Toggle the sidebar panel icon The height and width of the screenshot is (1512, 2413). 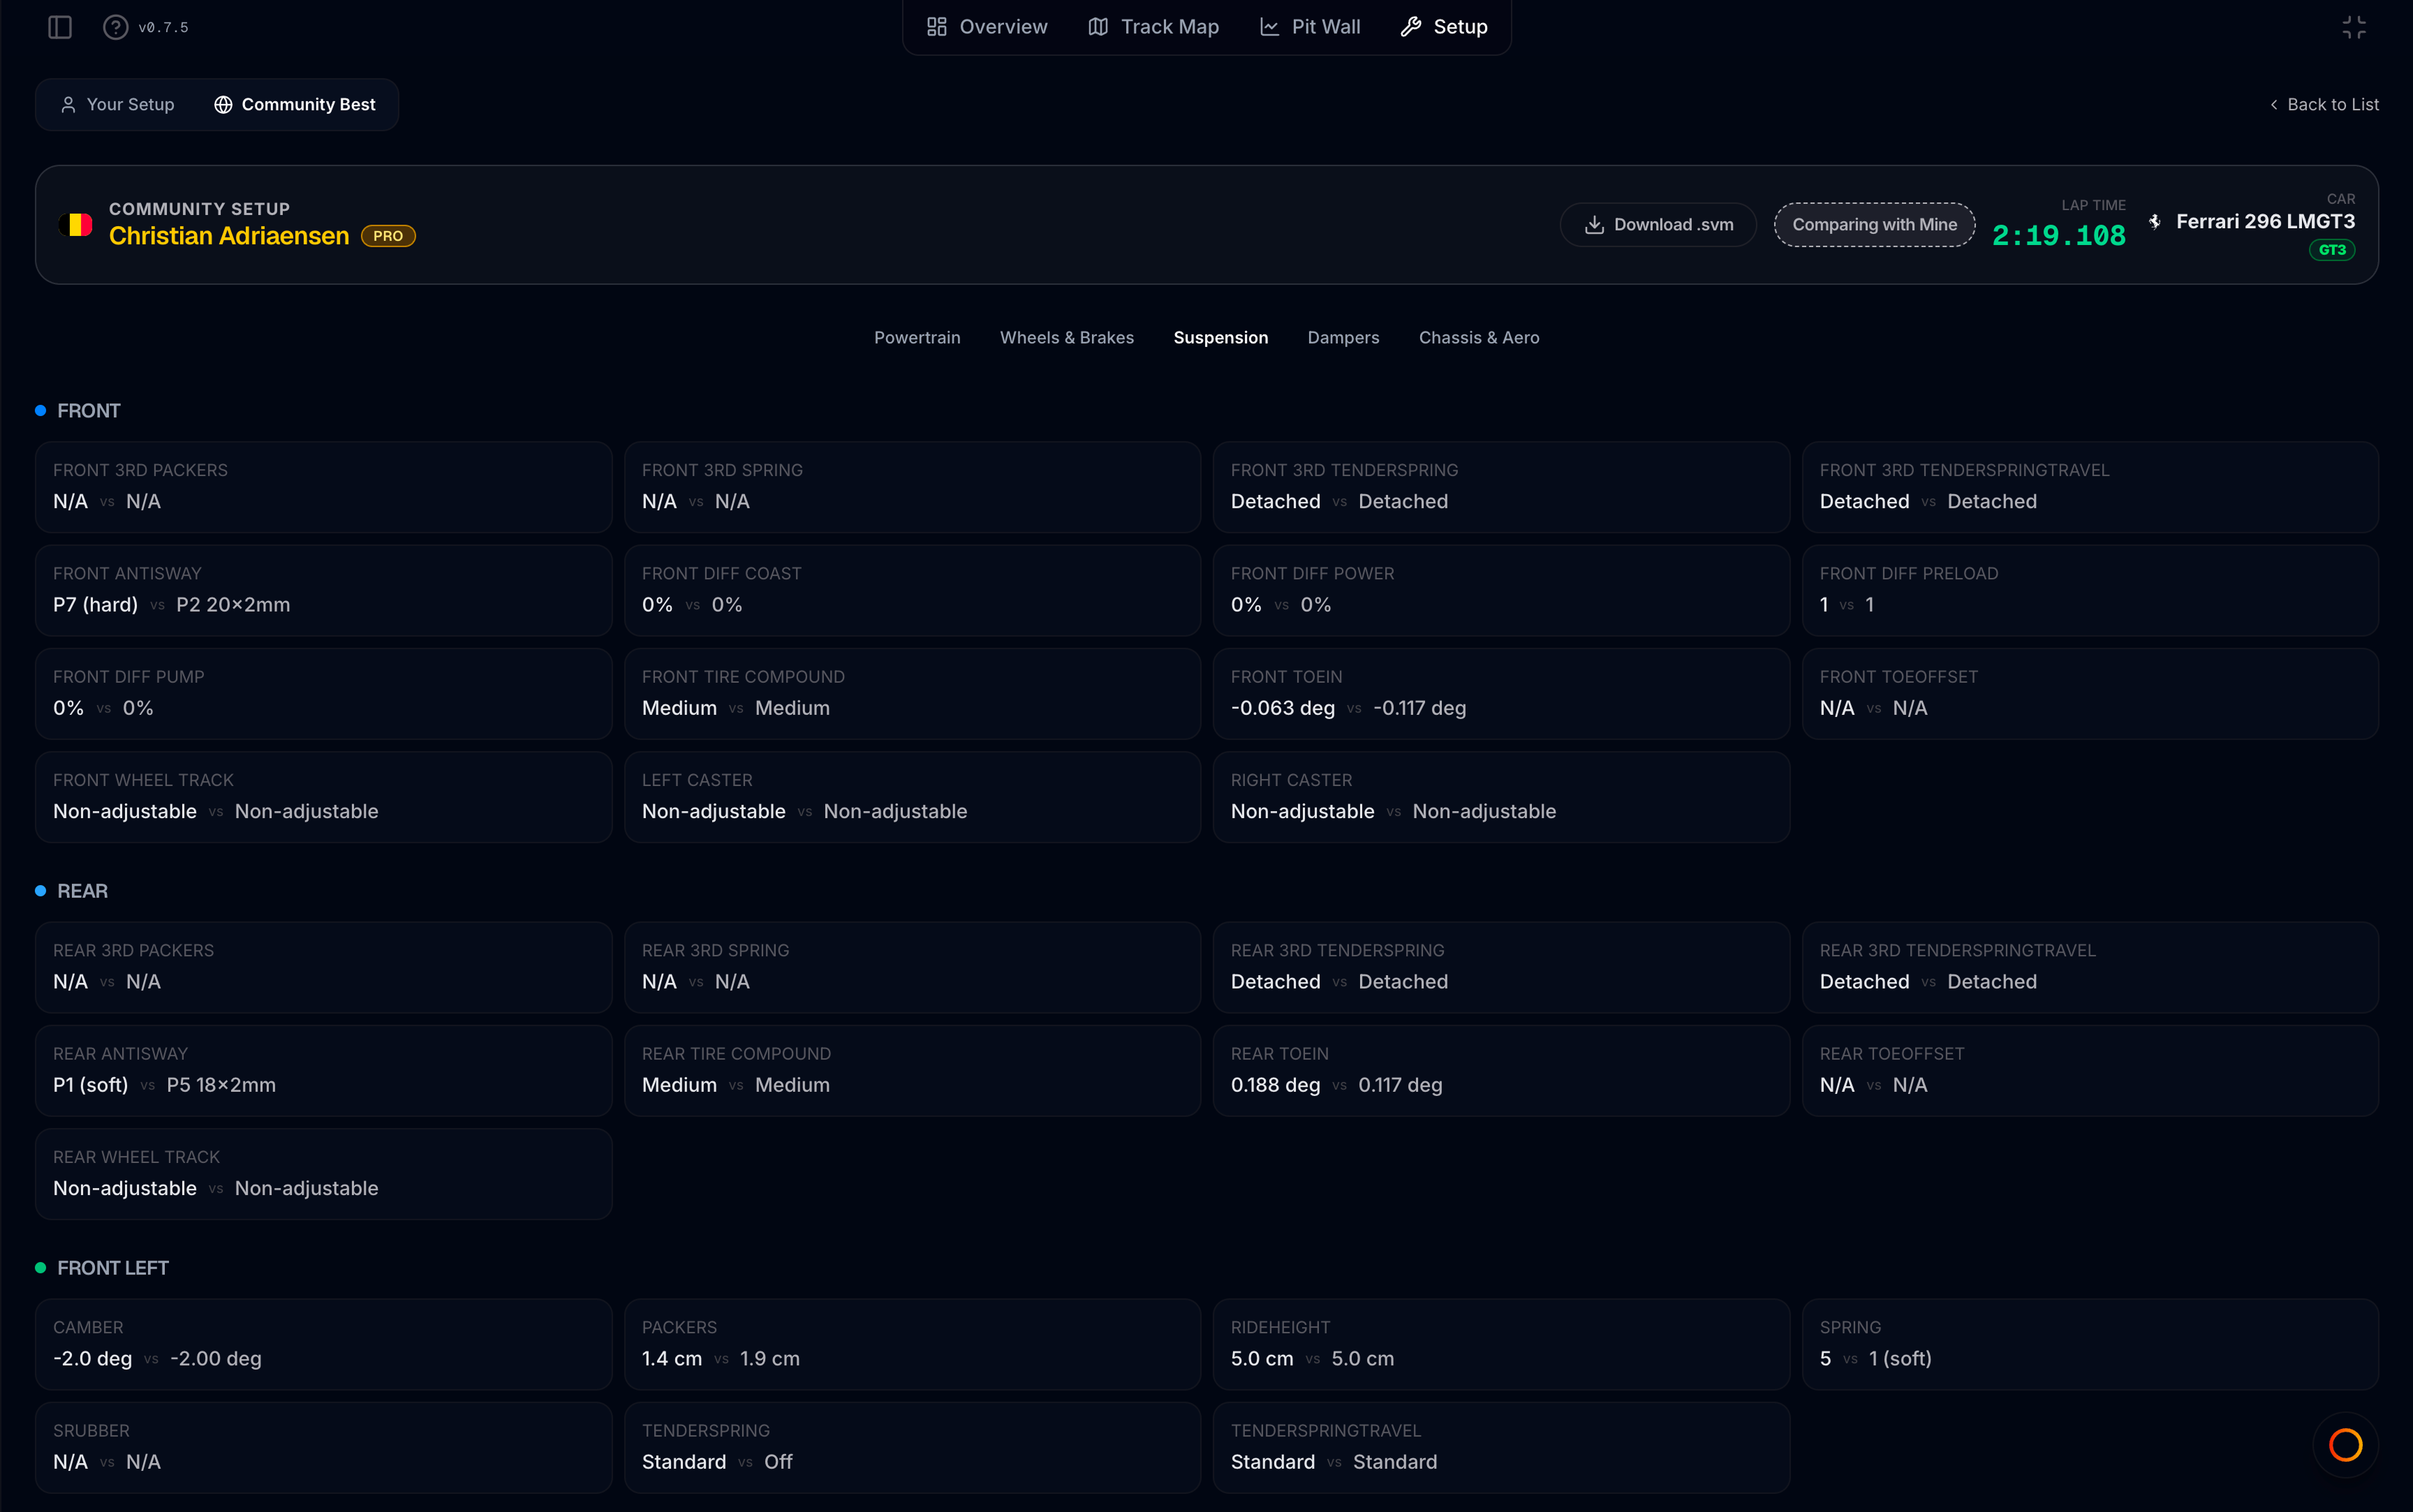point(60,27)
